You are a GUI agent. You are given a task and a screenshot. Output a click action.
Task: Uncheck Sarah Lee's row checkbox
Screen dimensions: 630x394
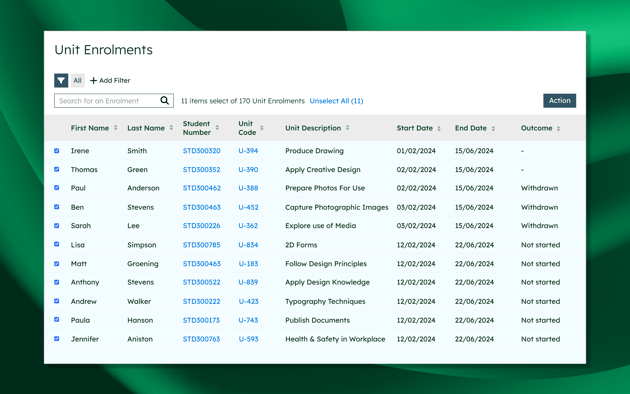pyautogui.click(x=57, y=225)
